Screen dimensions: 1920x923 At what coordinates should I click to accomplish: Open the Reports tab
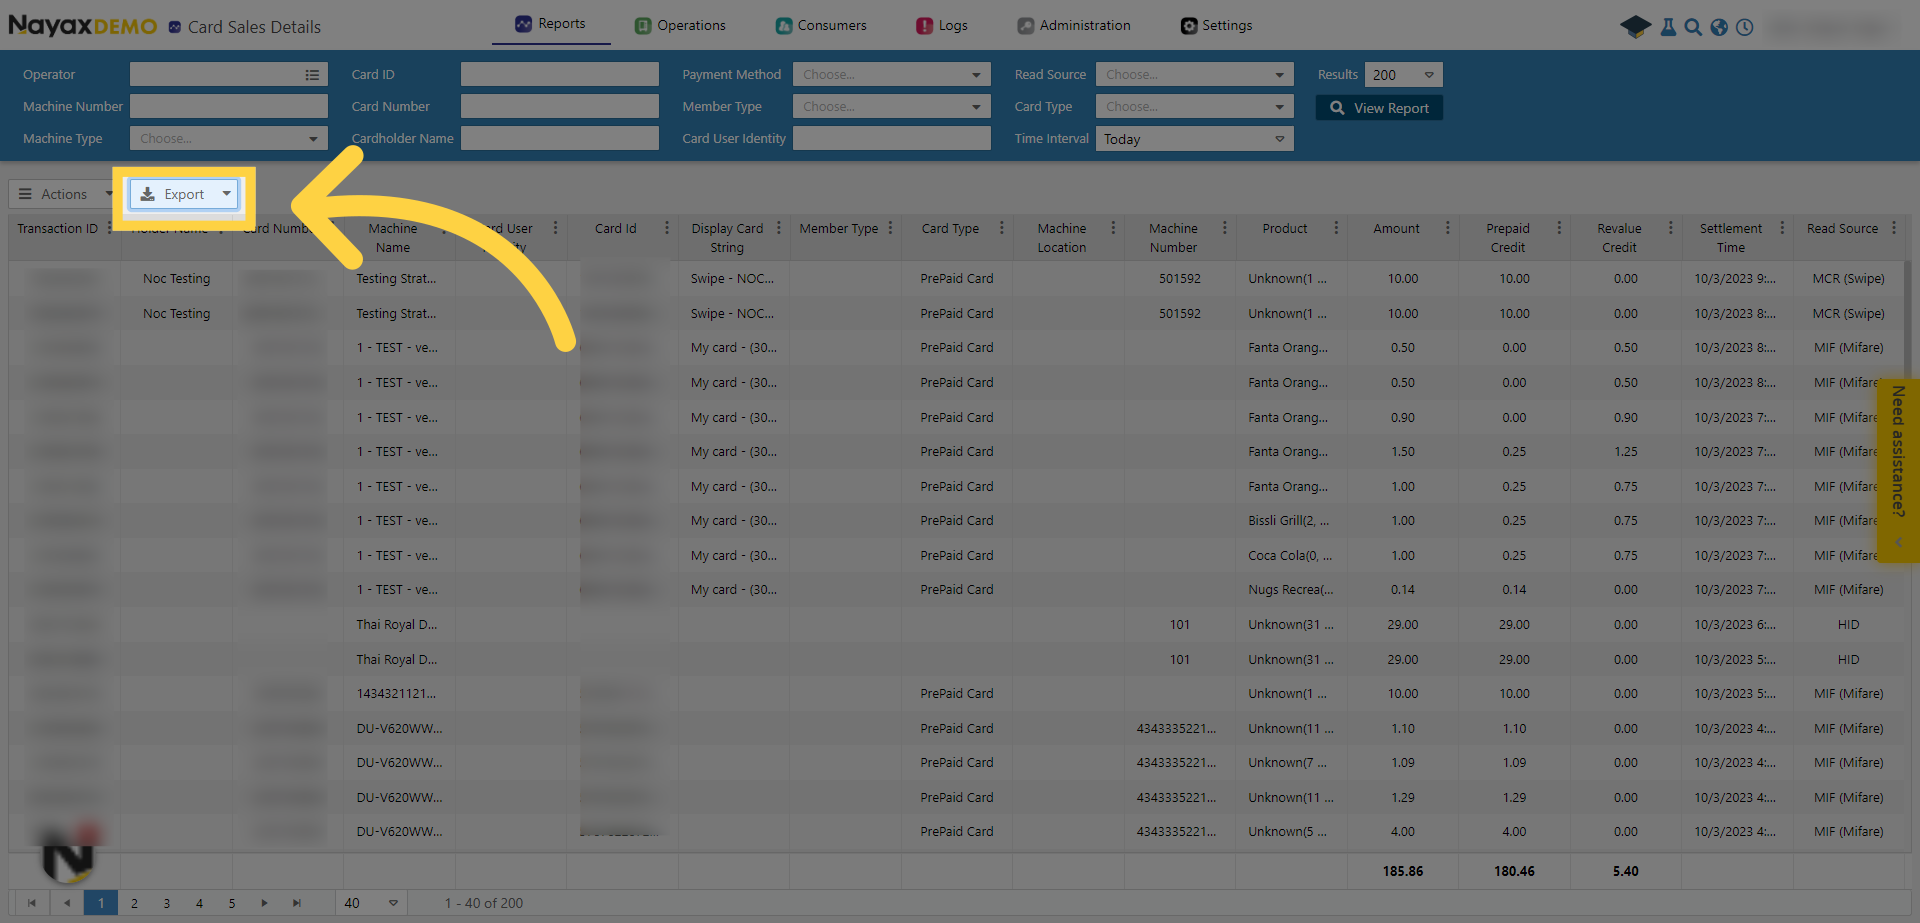[550, 24]
